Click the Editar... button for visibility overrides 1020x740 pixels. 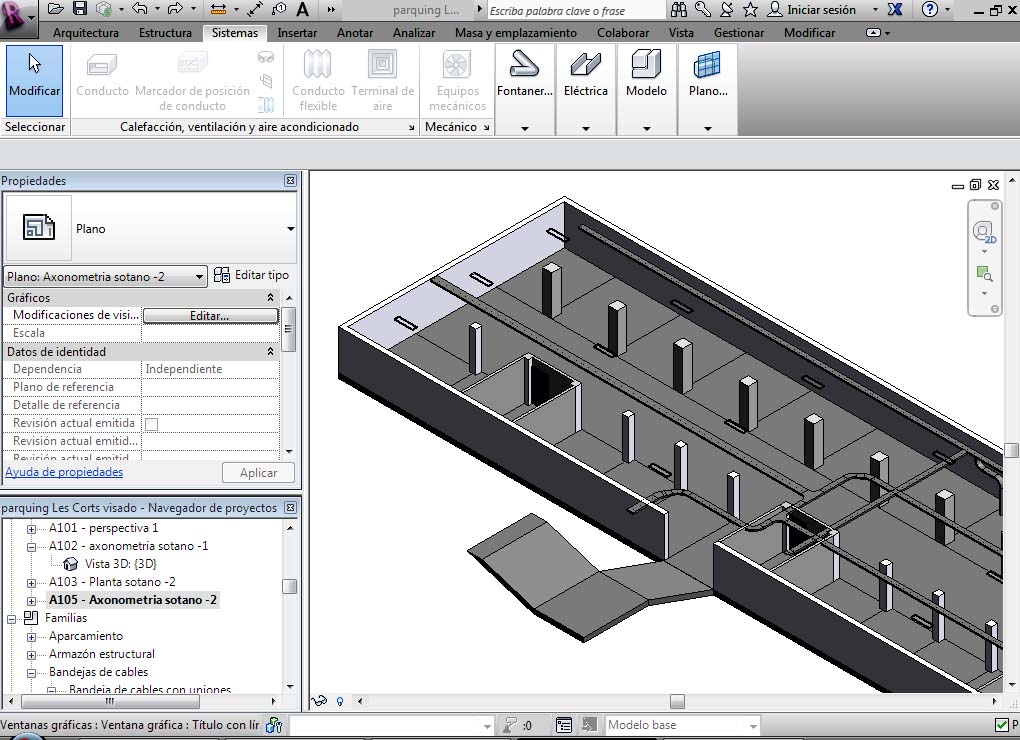(210, 315)
